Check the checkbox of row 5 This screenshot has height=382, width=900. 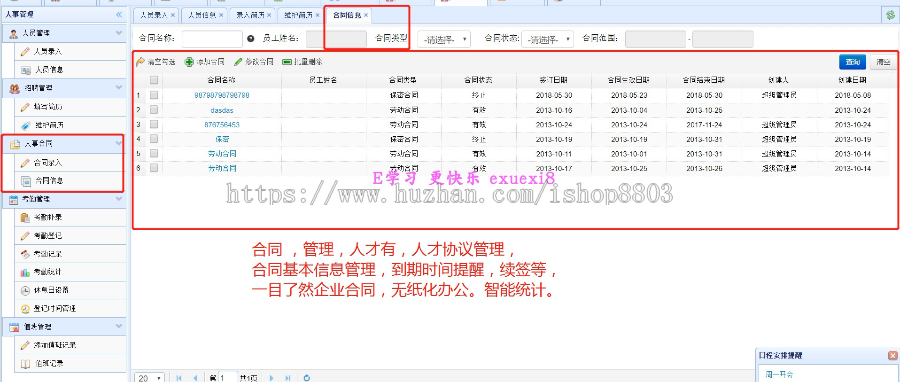coord(154,154)
